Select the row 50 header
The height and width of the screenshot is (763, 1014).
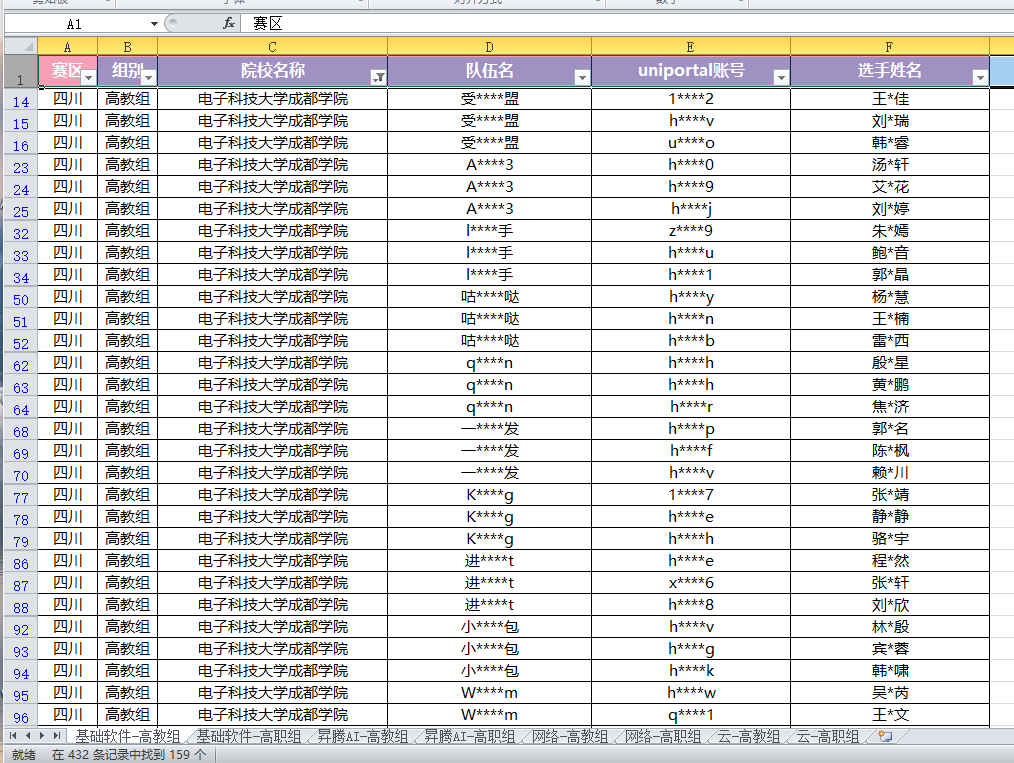[20, 297]
